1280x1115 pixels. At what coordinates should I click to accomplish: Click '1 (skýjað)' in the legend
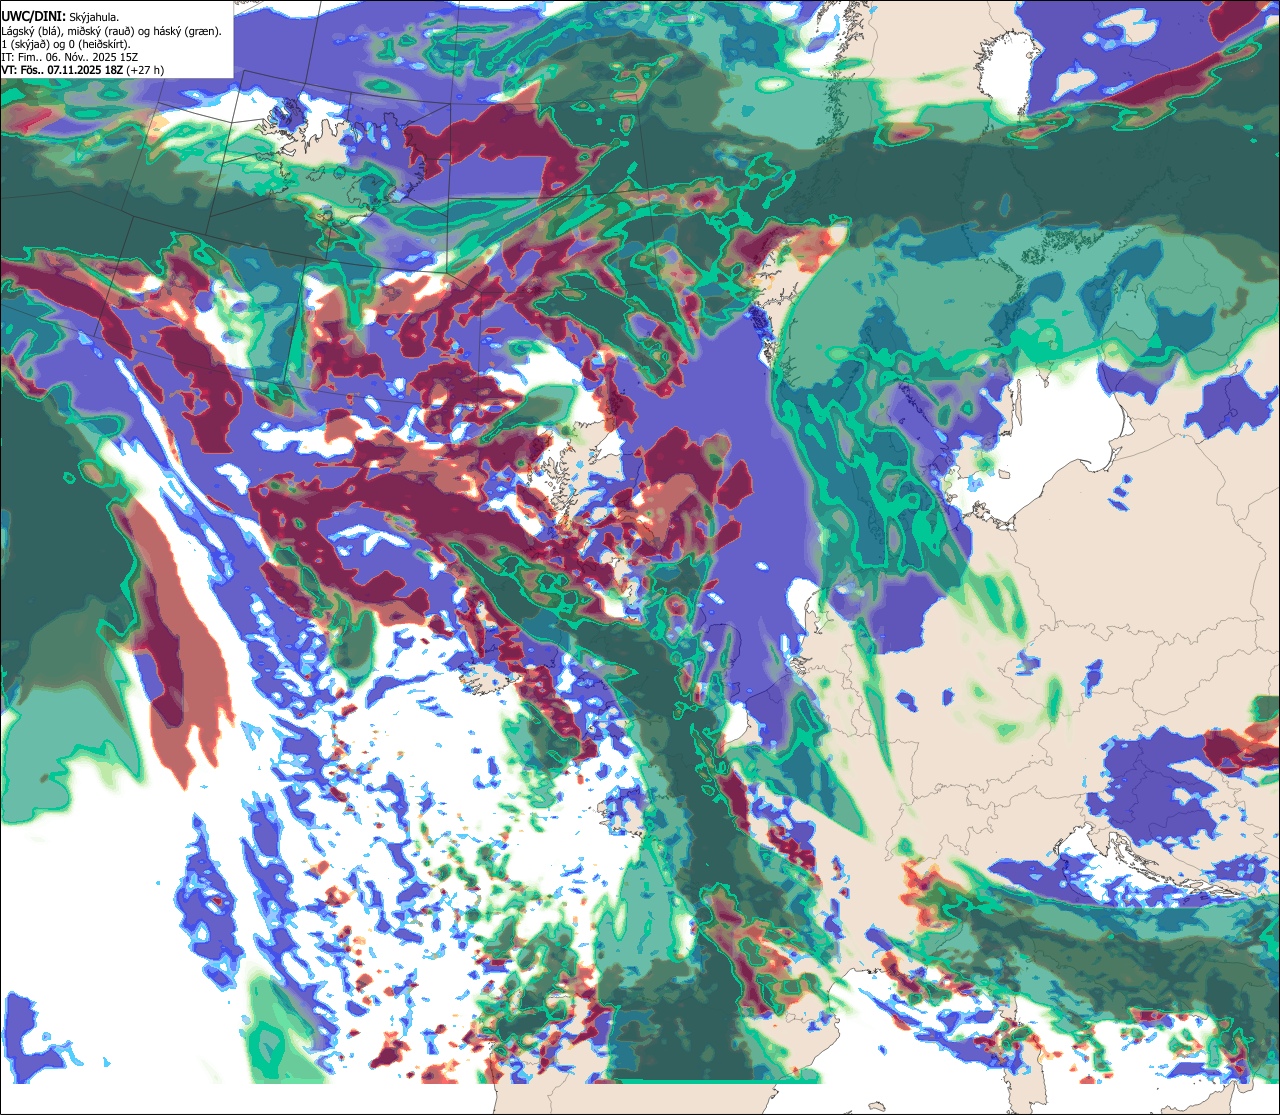pos(26,45)
